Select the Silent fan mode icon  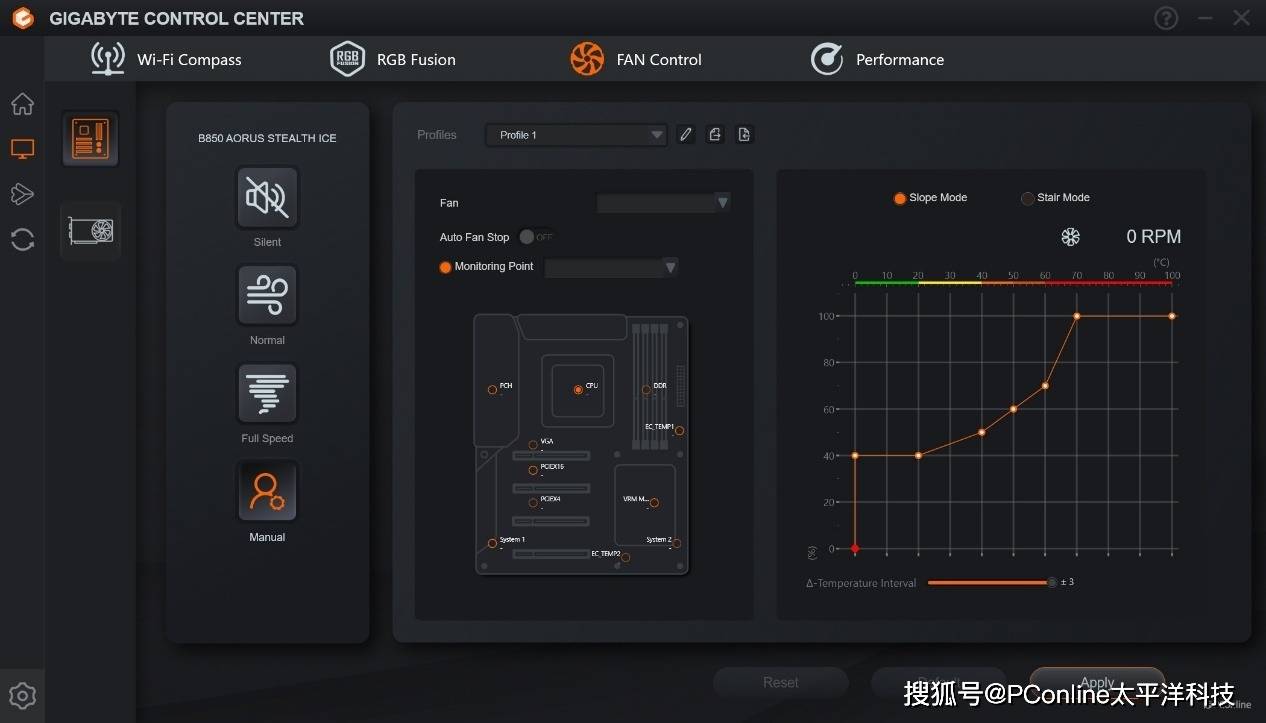point(267,198)
